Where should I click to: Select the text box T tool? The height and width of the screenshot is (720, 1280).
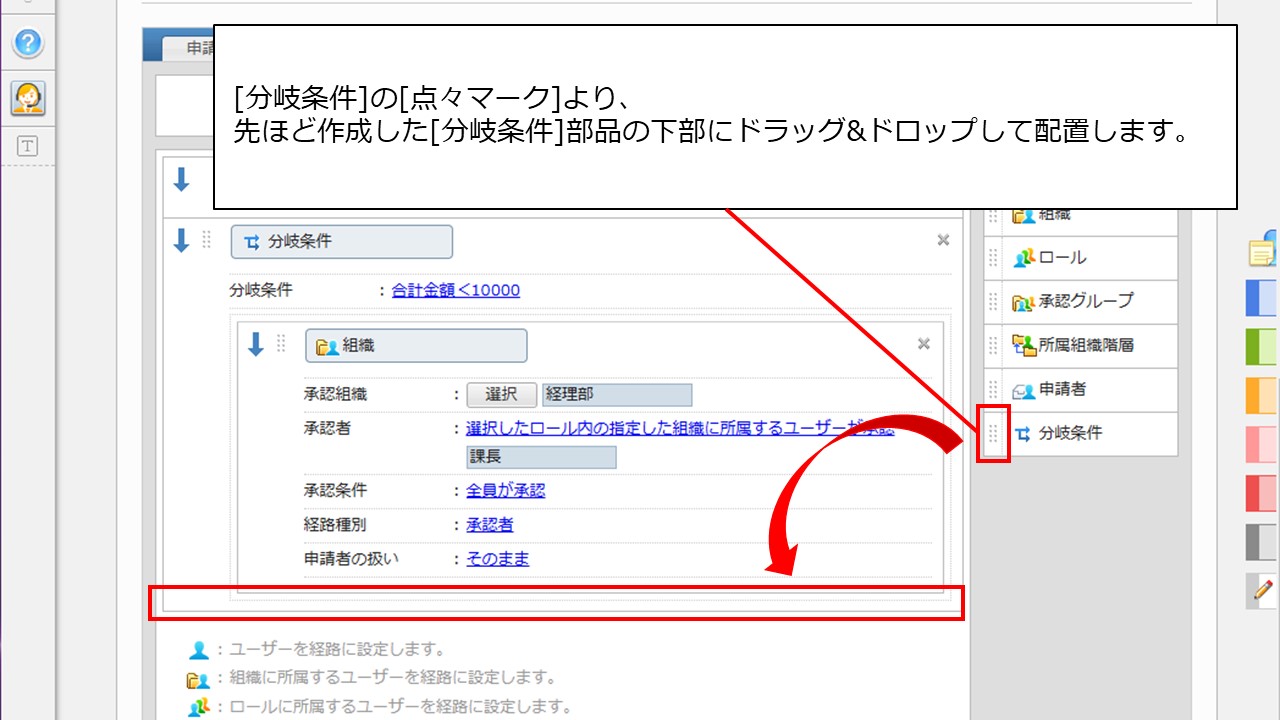(x=28, y=146)
